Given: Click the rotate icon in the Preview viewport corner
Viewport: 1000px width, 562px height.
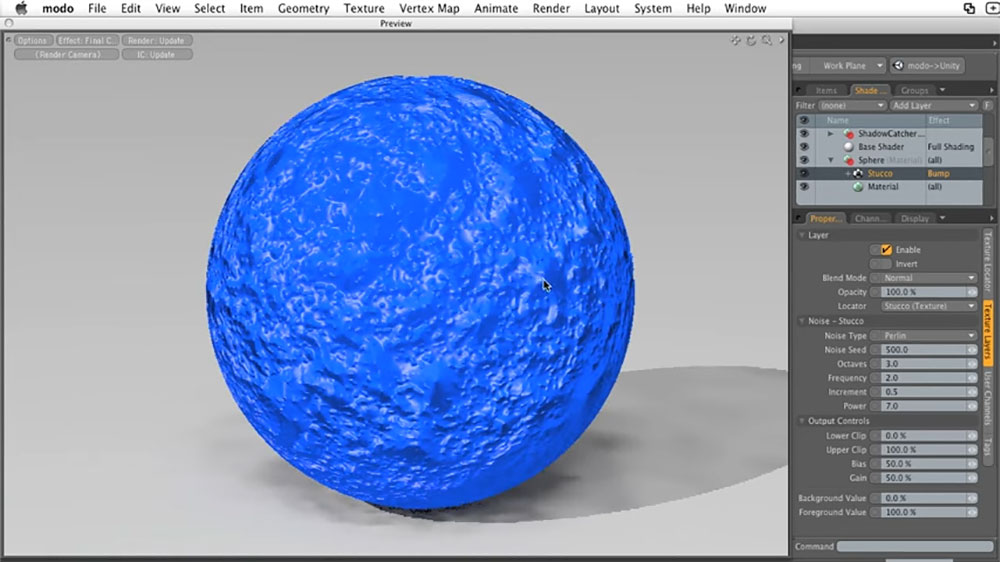Looking at the screenshot, I should pos(751,40).
